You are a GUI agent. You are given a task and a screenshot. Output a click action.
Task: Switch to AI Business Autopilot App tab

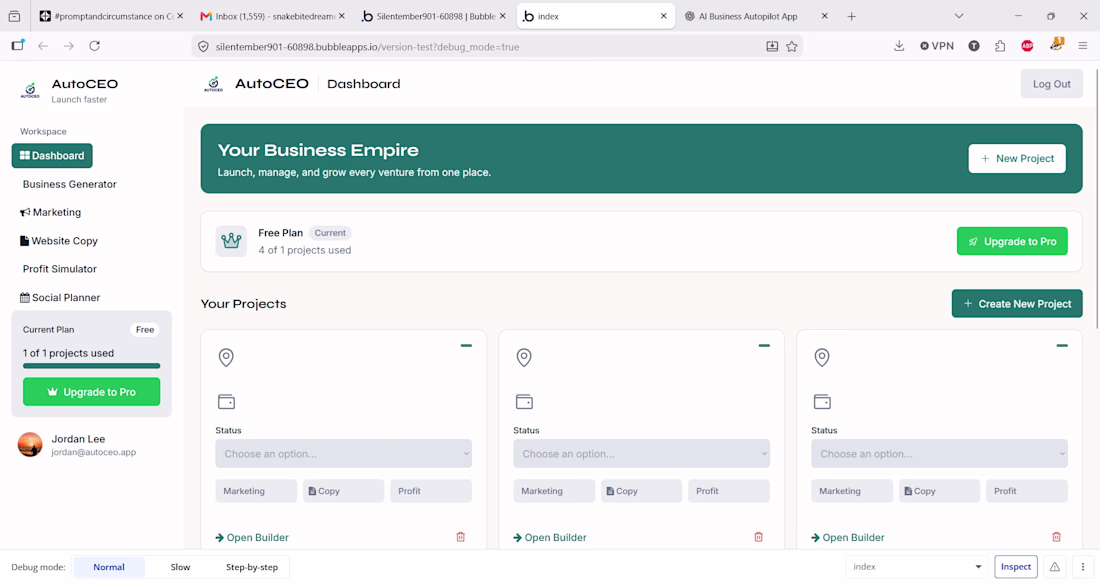[748, 16]
